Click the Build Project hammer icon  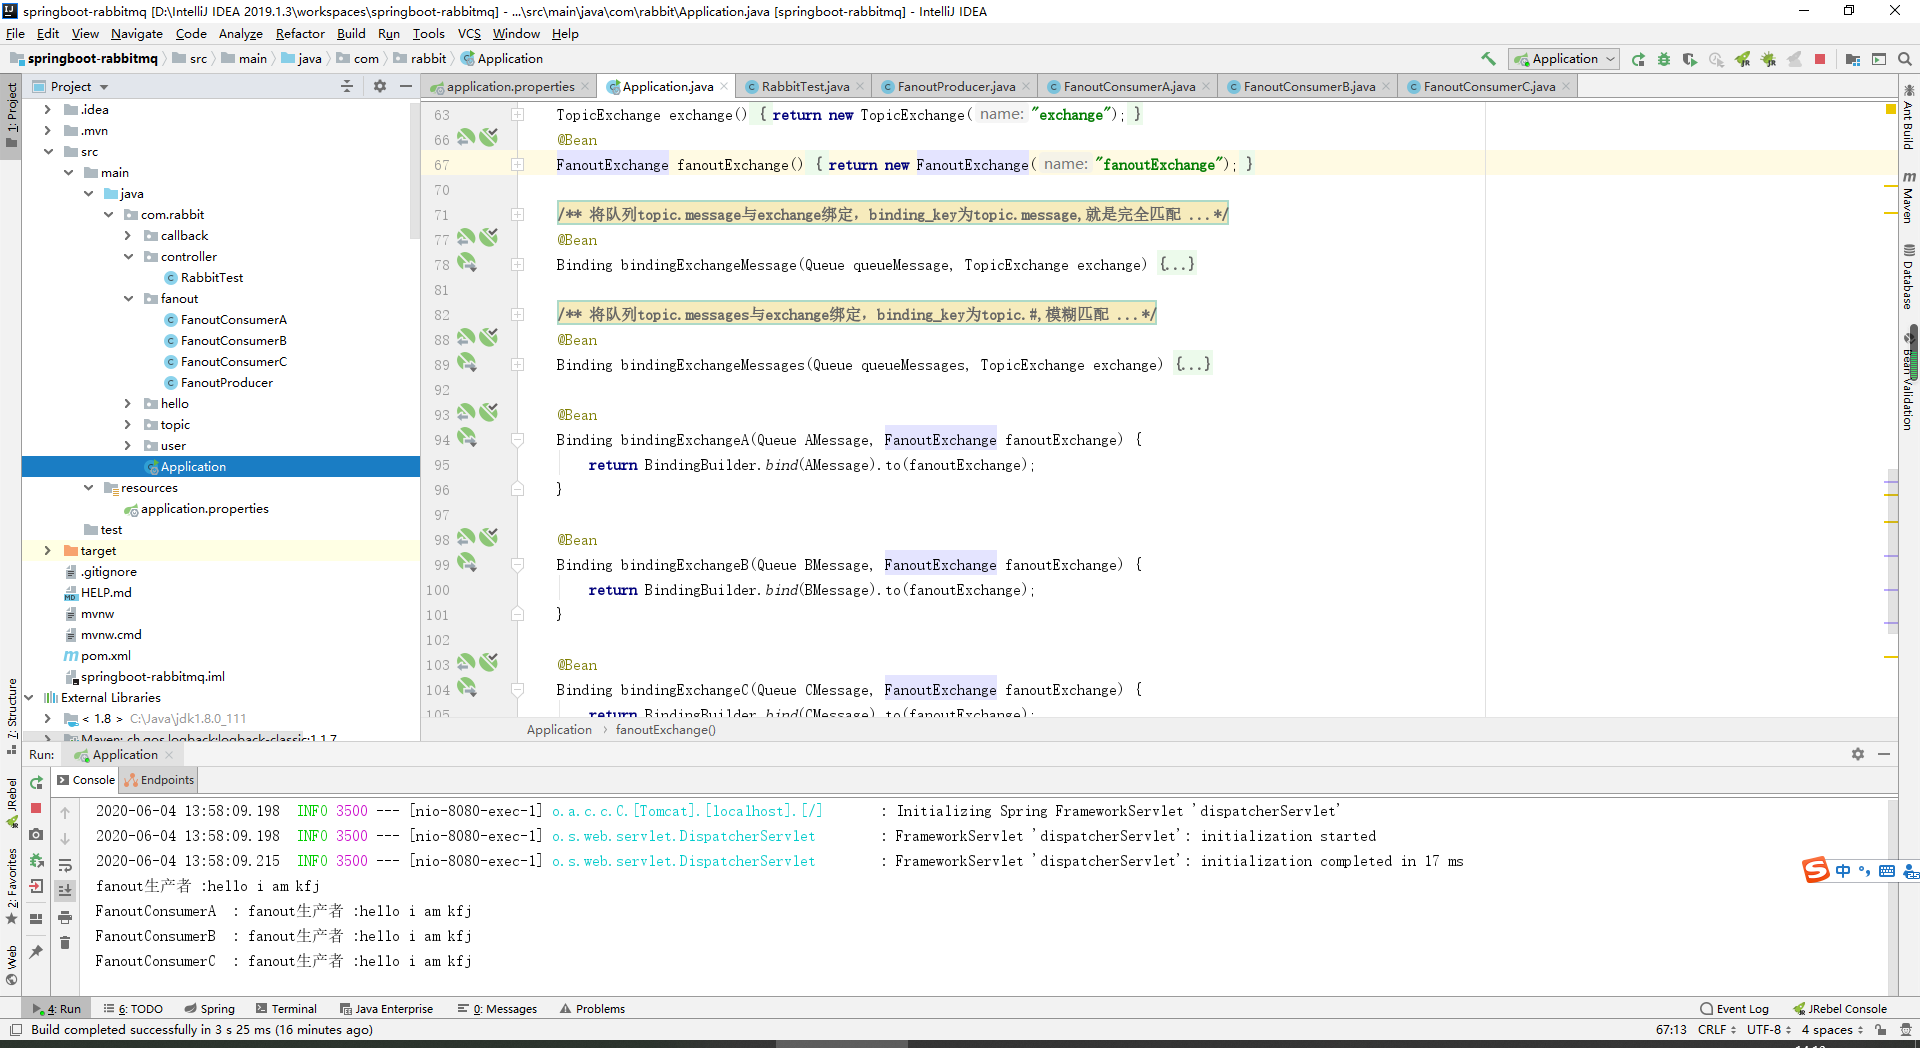(x=1487, y=59)
